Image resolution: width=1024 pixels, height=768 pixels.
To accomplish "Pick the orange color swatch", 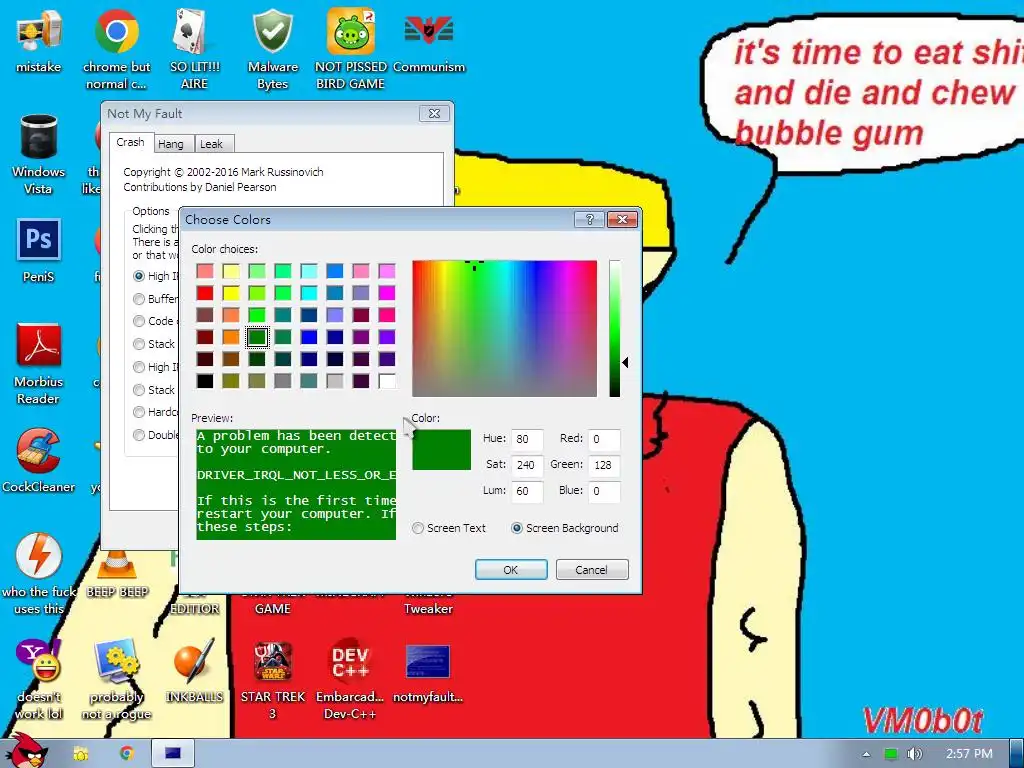I will (231, 337).
